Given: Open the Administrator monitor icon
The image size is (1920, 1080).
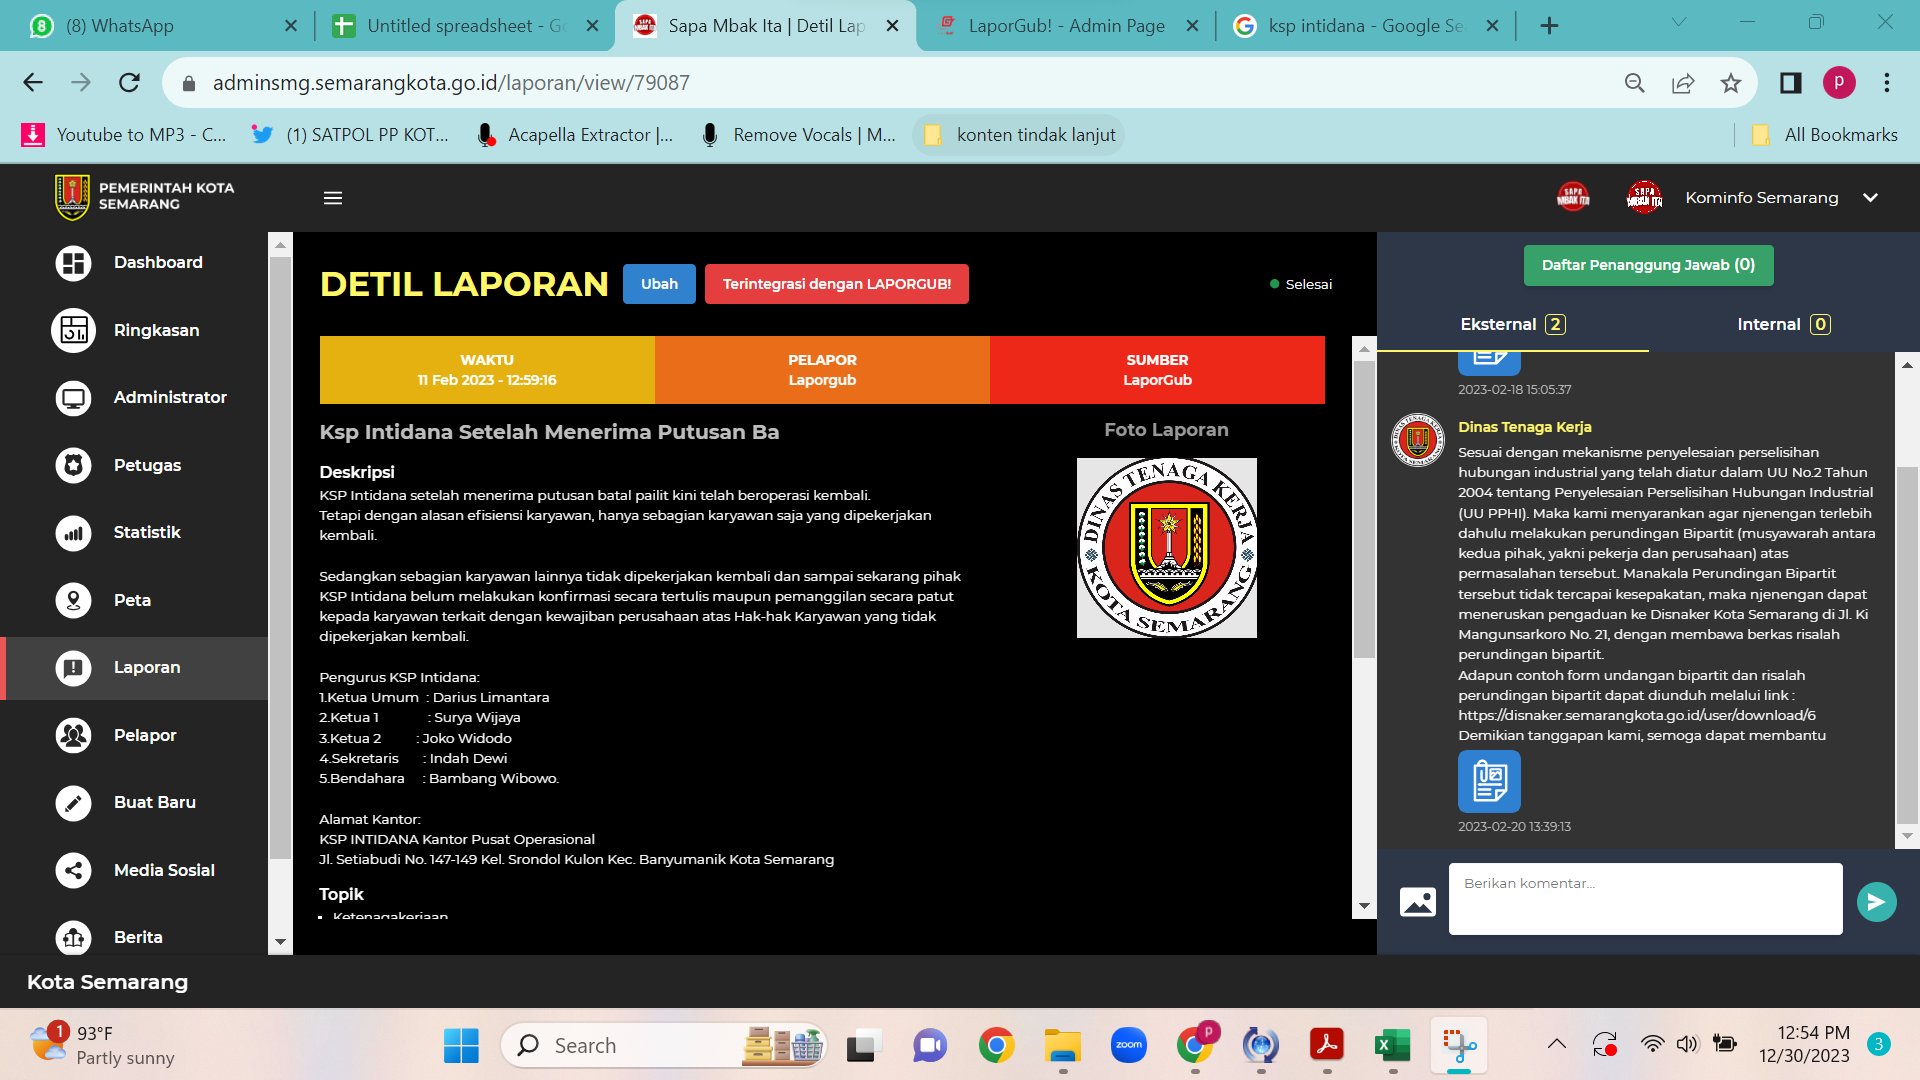Looking at the screenshot, I should [73, 398].
